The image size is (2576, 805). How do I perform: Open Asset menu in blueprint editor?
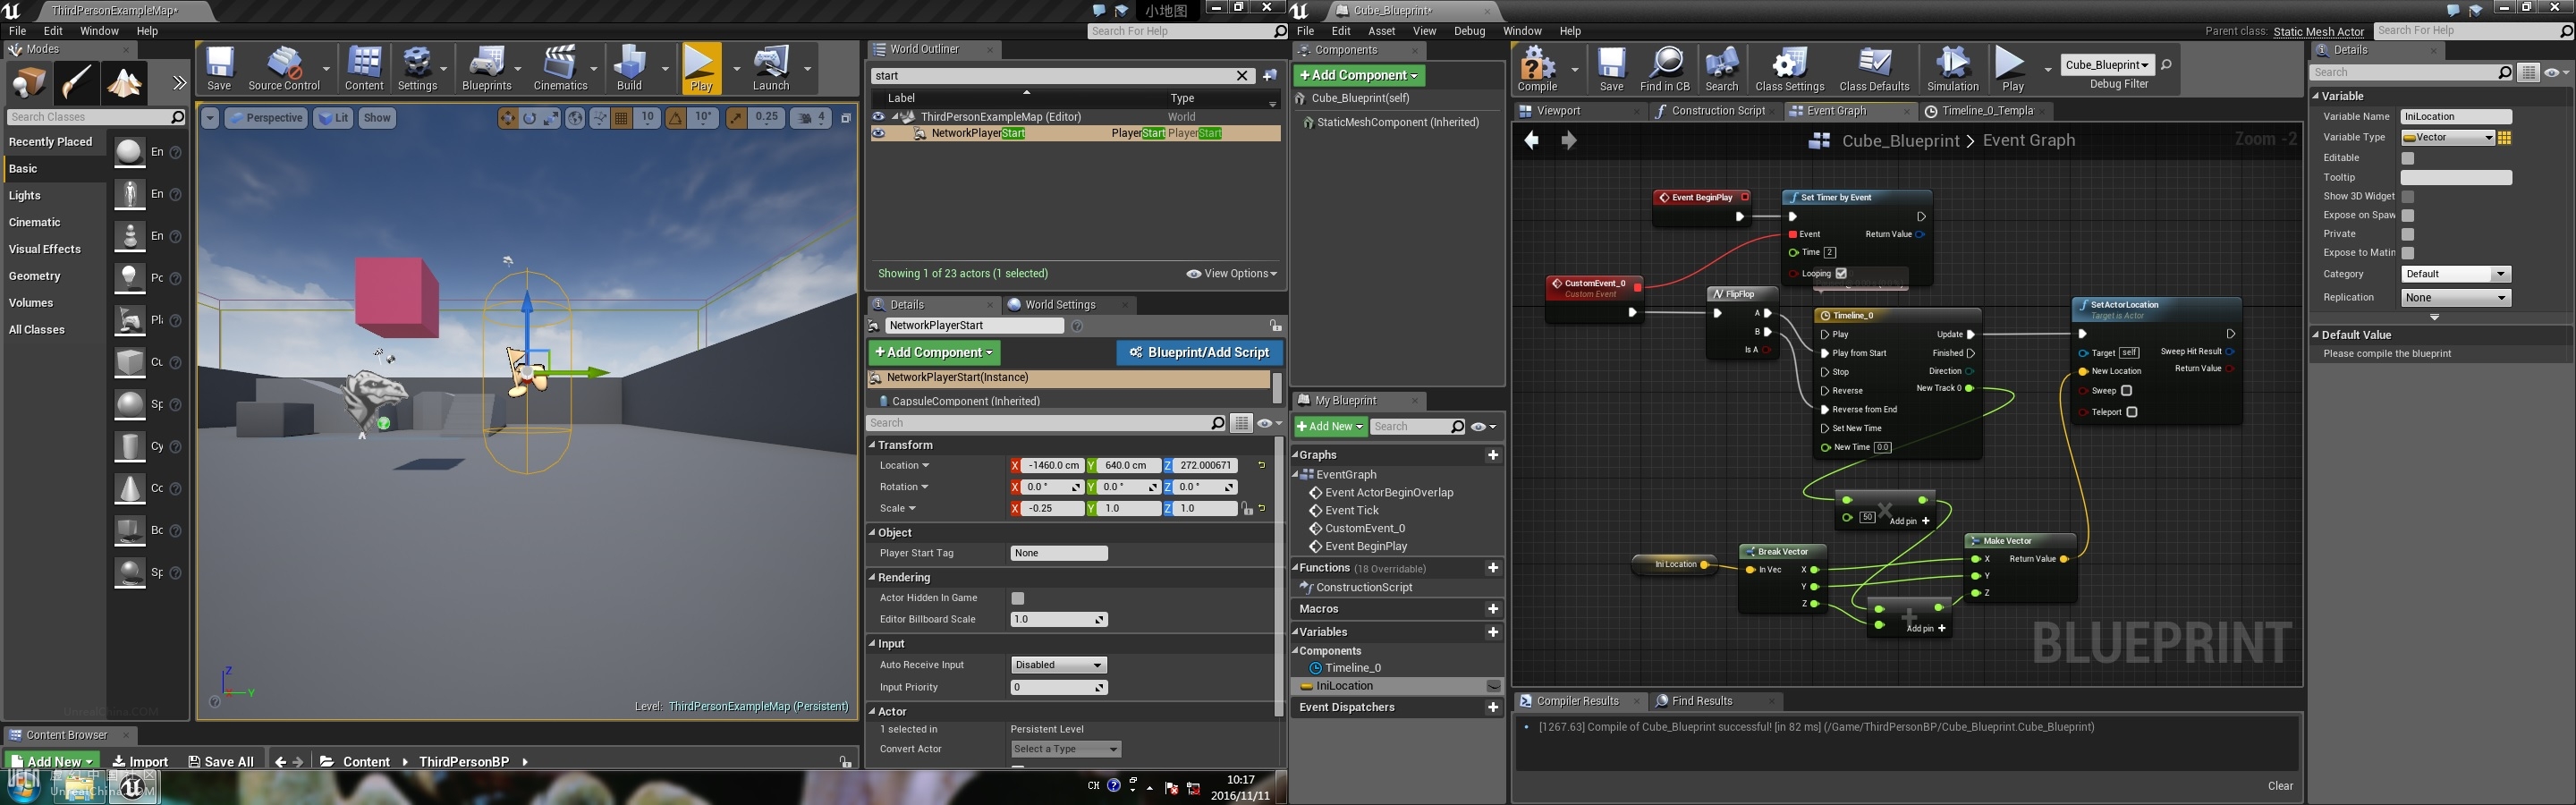(1381, 31)
